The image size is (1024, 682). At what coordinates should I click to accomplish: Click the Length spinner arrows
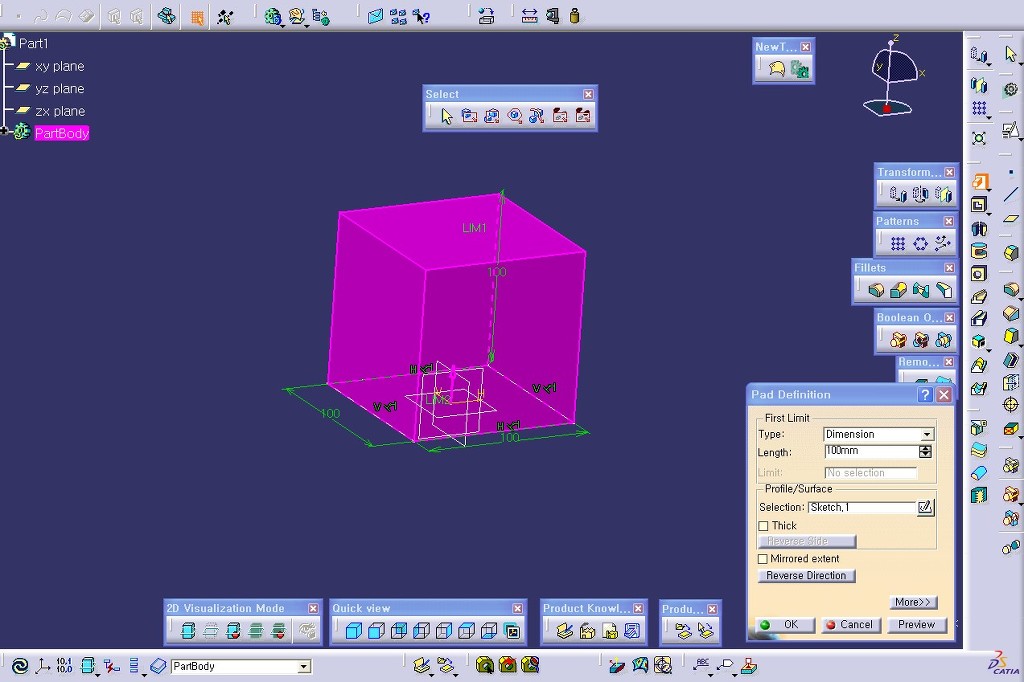[x=925, y=452]
